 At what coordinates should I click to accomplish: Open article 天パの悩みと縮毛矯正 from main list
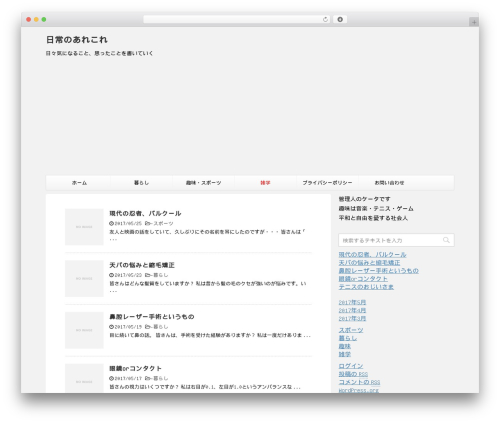coord(142,265)
